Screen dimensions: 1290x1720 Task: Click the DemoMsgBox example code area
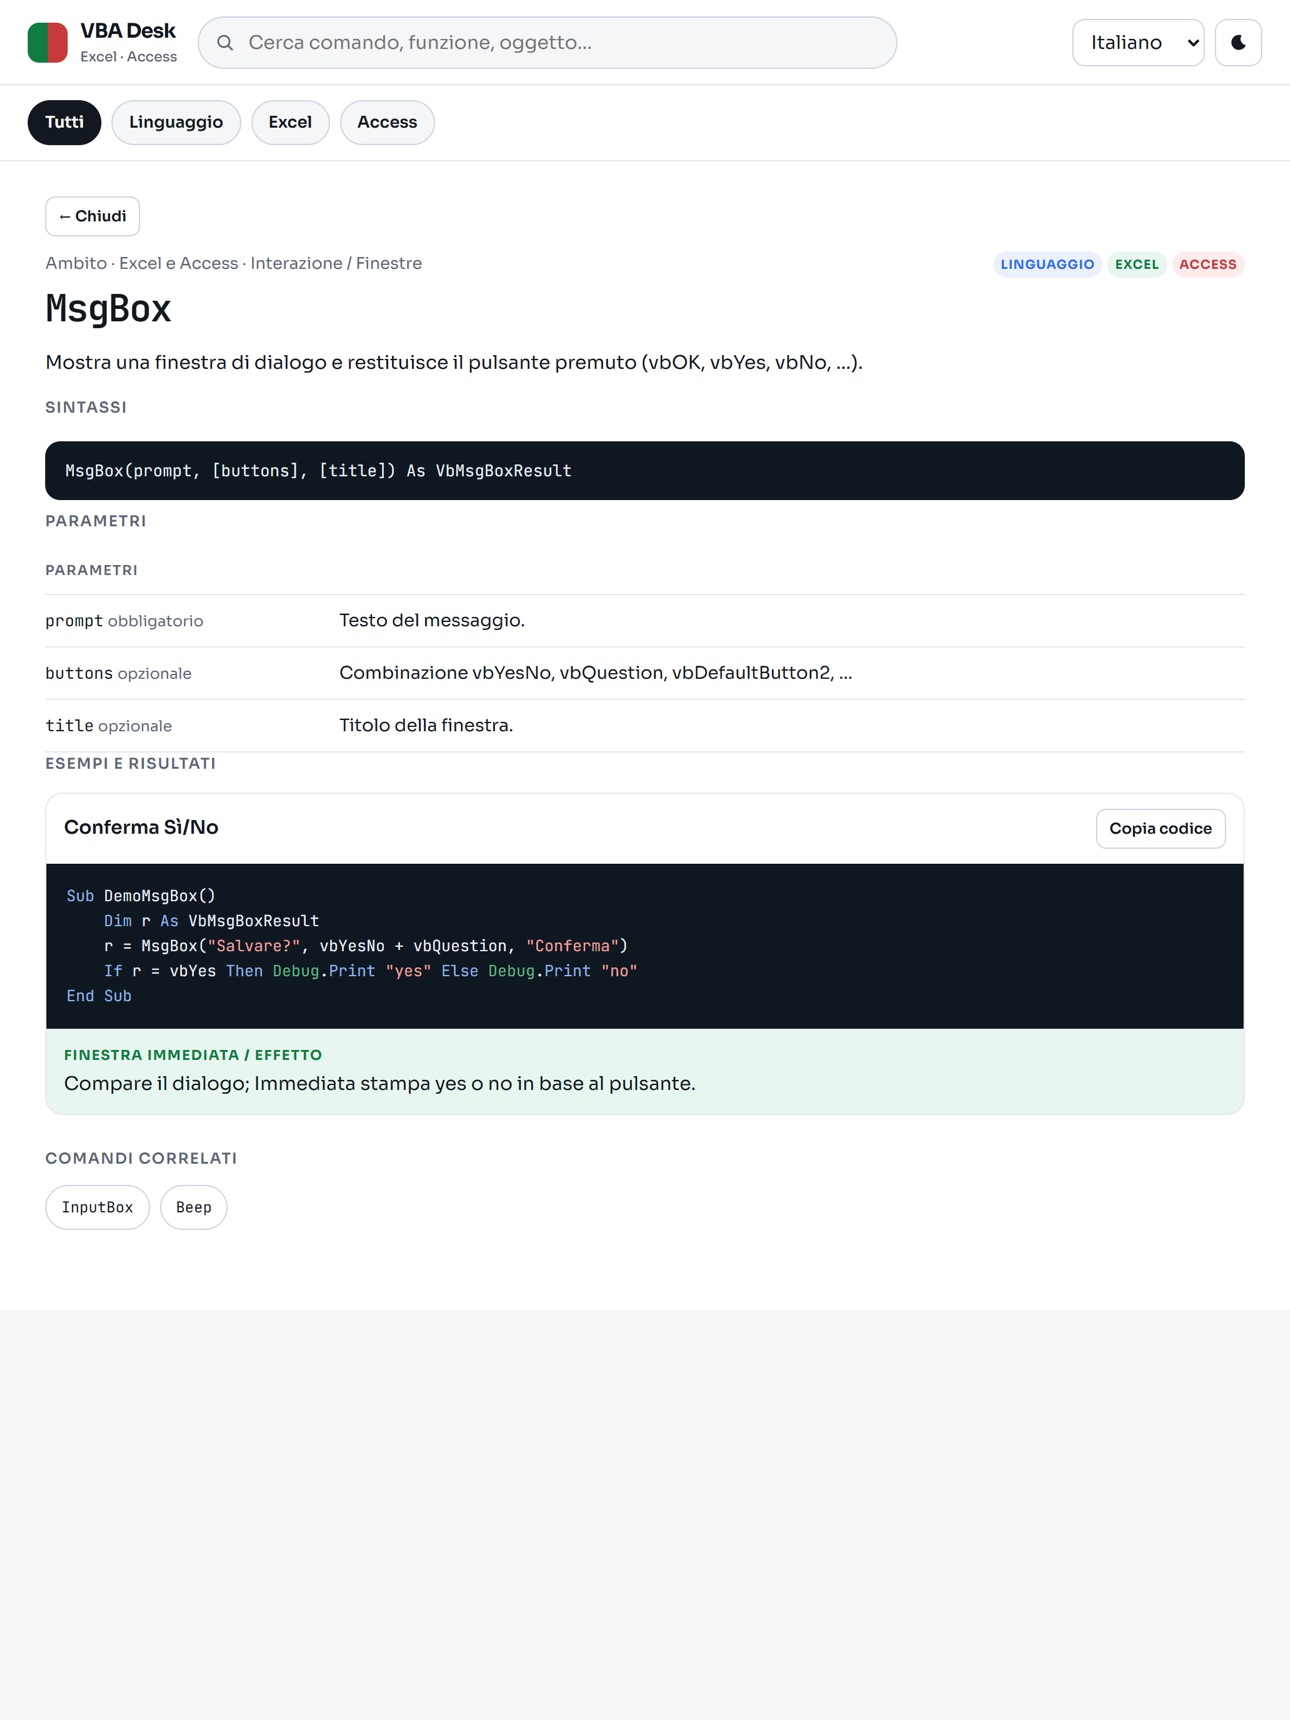point(644,946)
